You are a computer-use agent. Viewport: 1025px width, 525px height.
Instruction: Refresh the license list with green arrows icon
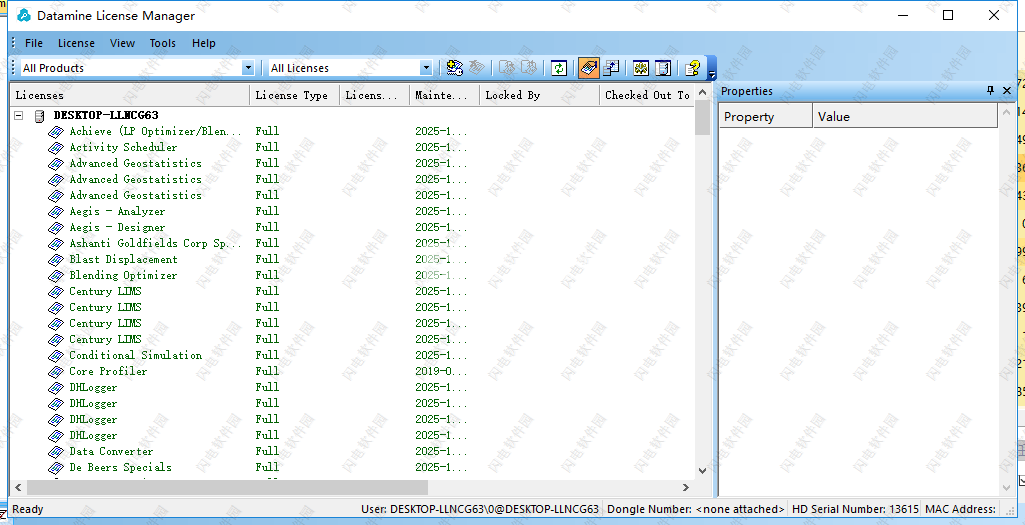559,67
